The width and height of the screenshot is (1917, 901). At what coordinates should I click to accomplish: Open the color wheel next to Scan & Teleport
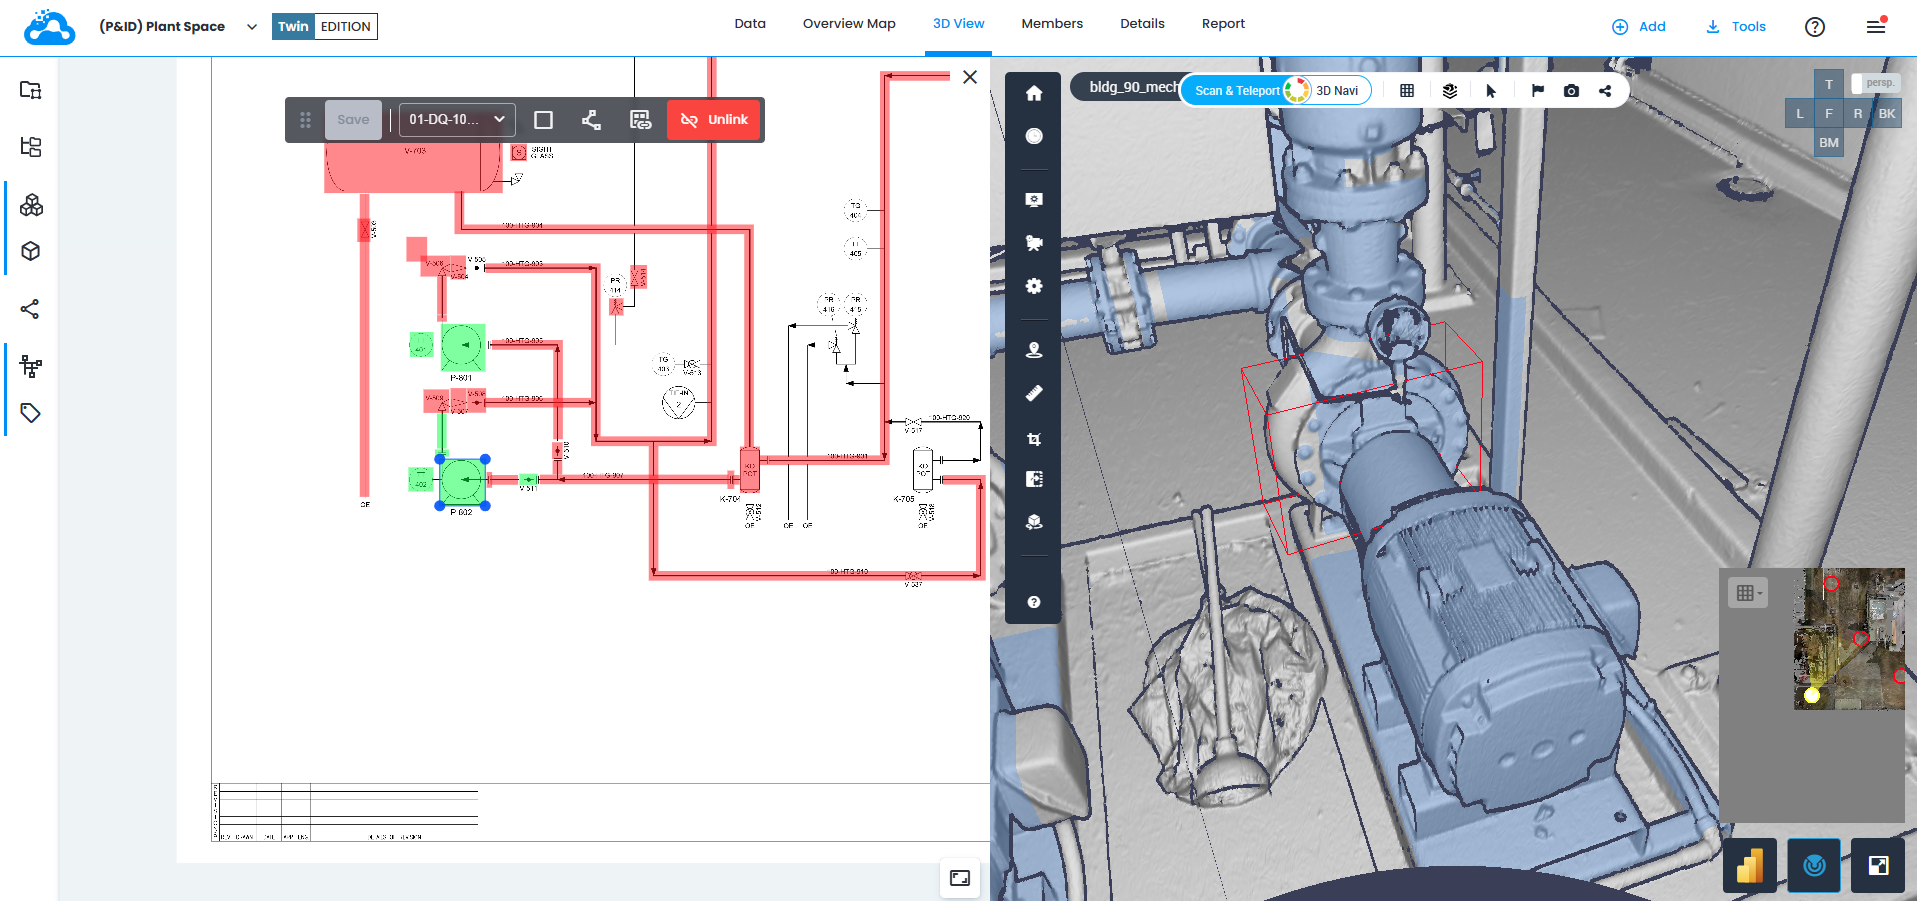pos(1296,89)
